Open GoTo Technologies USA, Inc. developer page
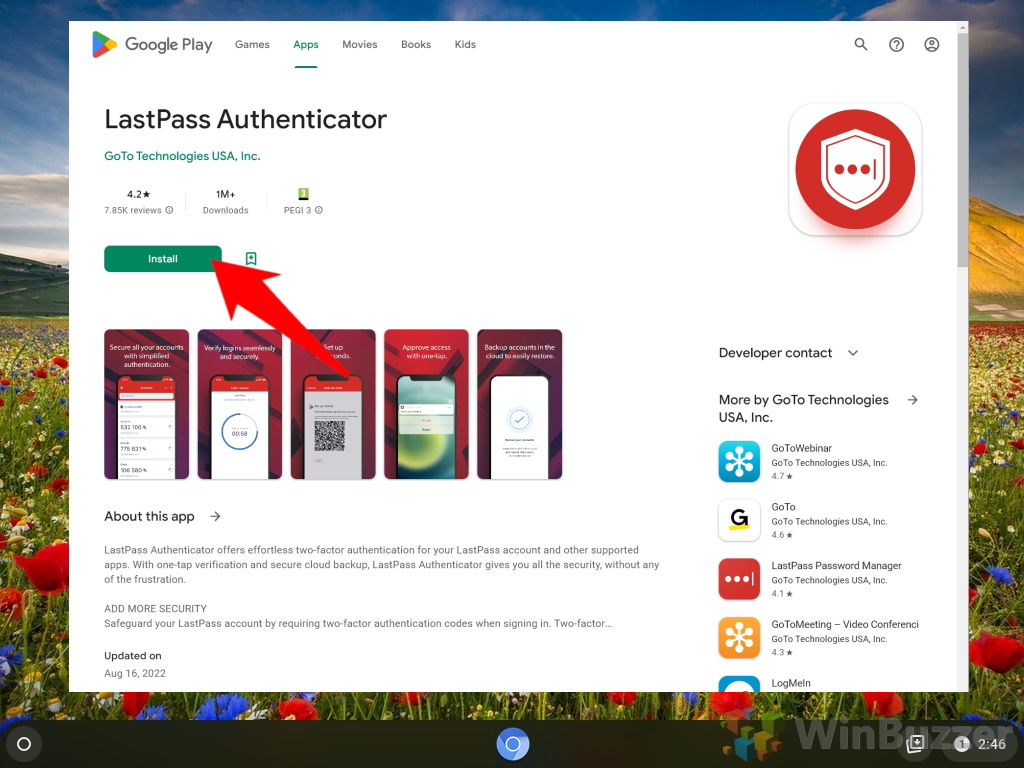This screenshot has height=768, width=1024. (182, 156)
